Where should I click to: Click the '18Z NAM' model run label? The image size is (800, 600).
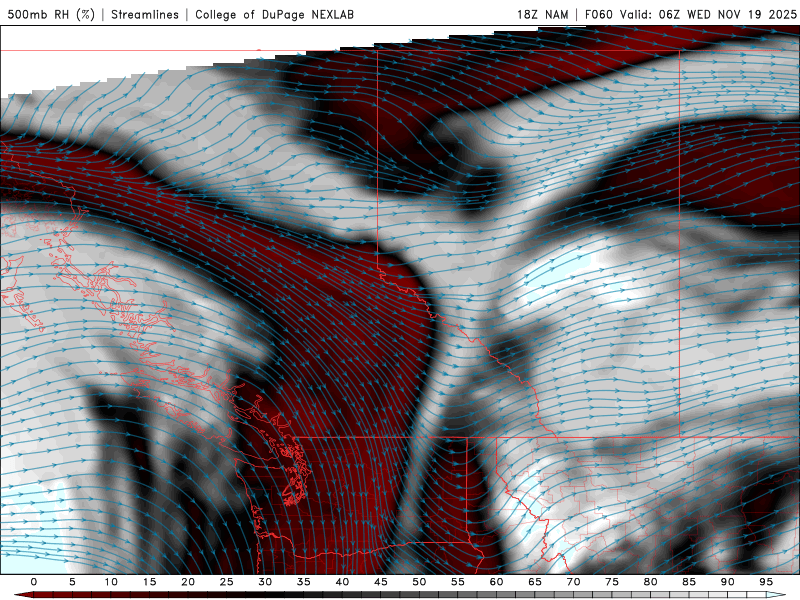coord(543,14)
